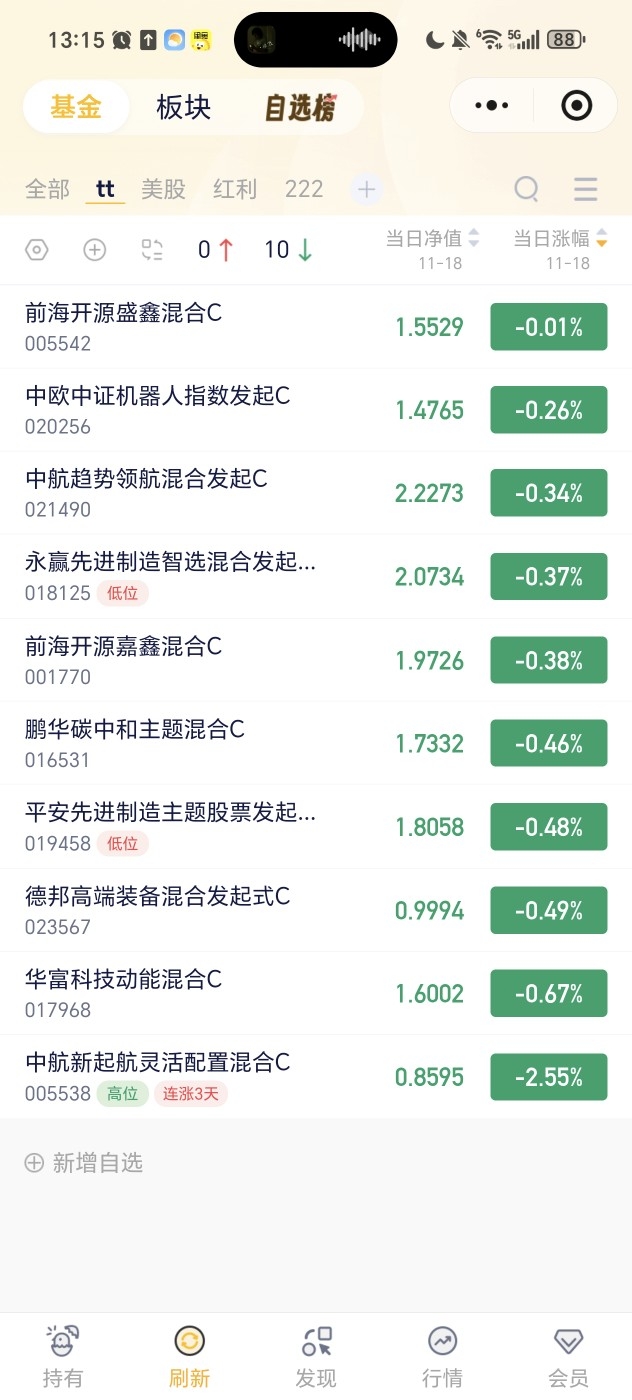The height and width of the screenshot is (1400, 632).
Task: Open mini-program more options dots
Action: [x=492, y=105]
